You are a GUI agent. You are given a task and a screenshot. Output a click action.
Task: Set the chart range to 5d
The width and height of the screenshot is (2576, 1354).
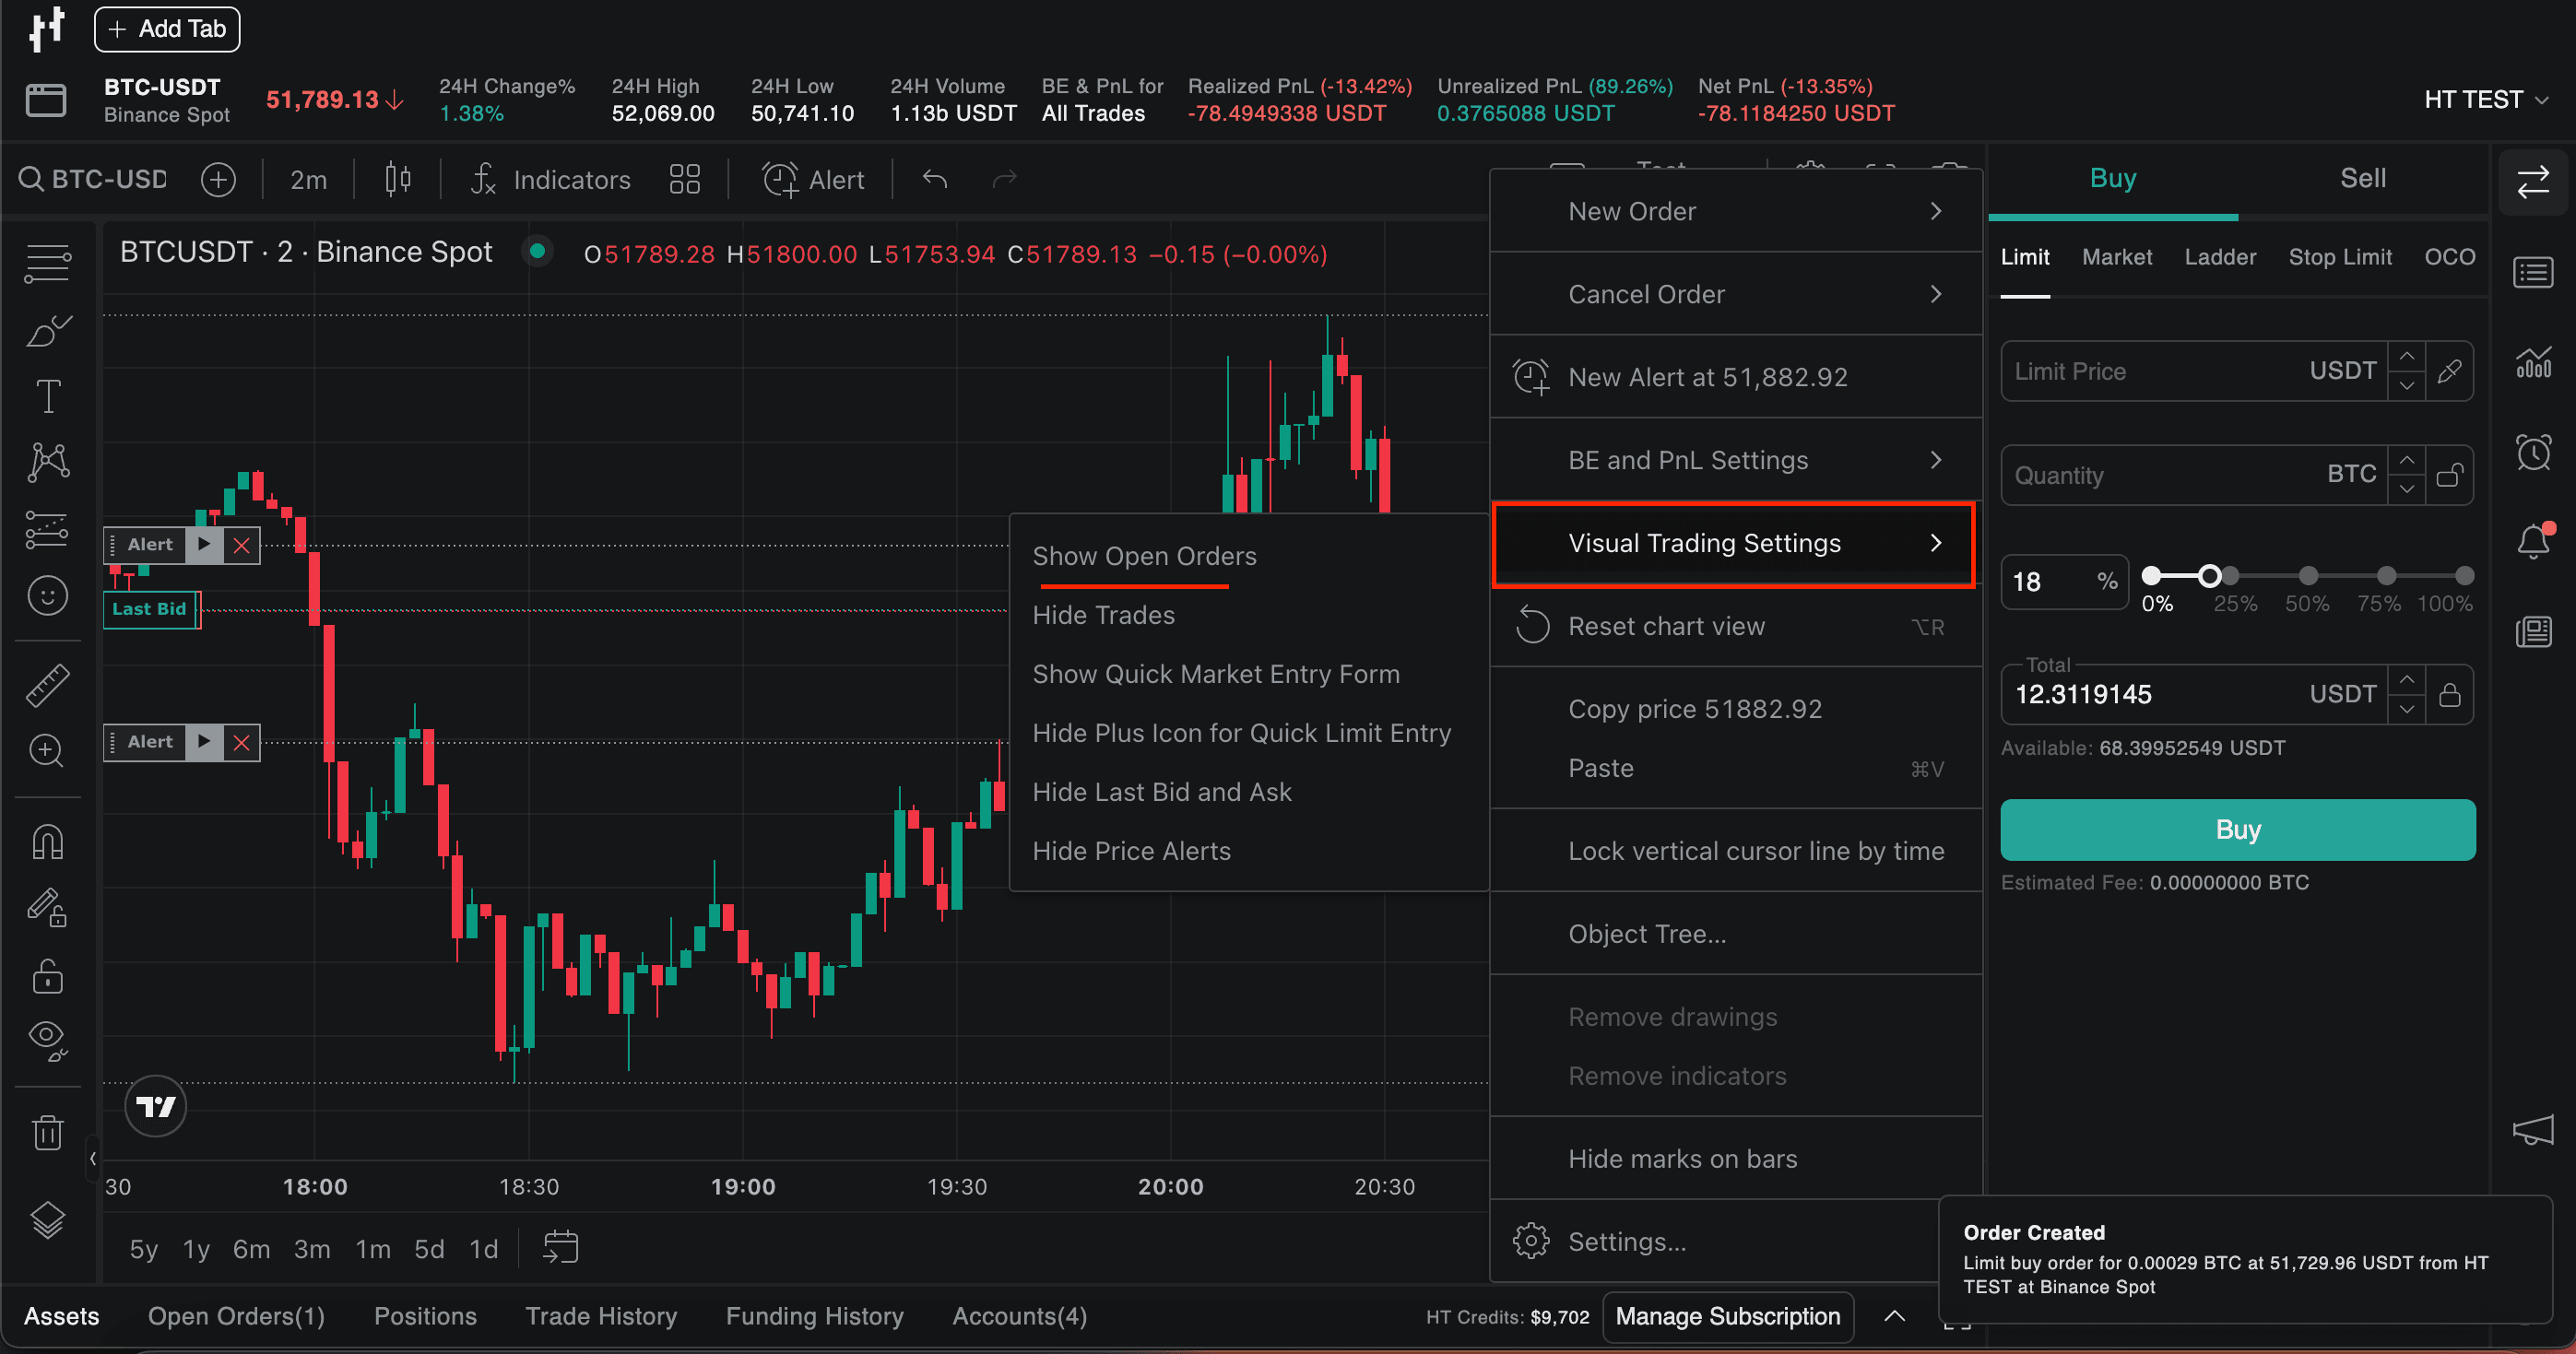[x=429, y=1249]
